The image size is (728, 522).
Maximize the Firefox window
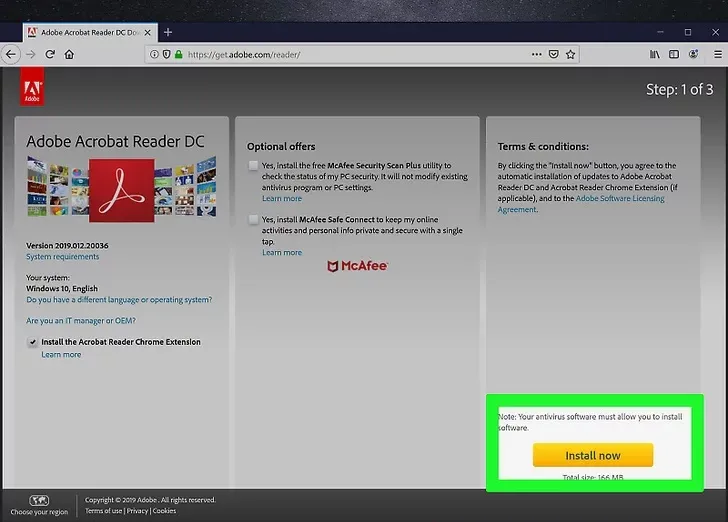point(688,32)
